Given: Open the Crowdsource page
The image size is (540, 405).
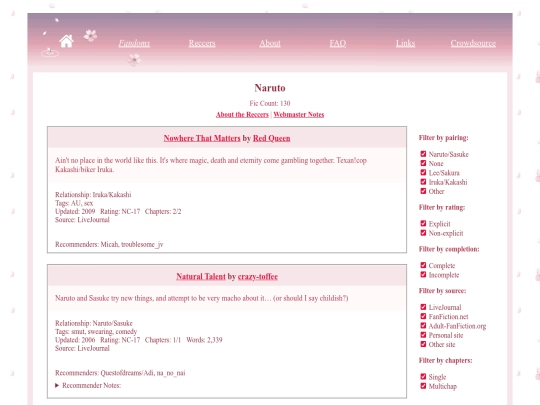Looking at the screenshot, I should pyautogui.click(x=473, y=43).
